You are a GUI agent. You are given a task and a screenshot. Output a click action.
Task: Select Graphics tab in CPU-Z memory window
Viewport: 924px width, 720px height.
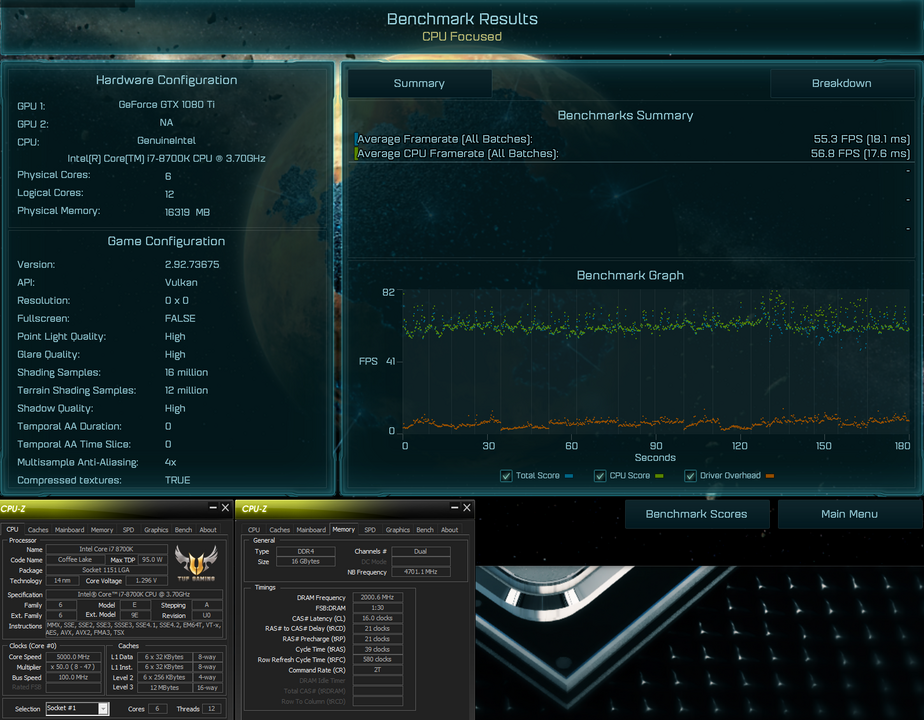tap(398, 530)
